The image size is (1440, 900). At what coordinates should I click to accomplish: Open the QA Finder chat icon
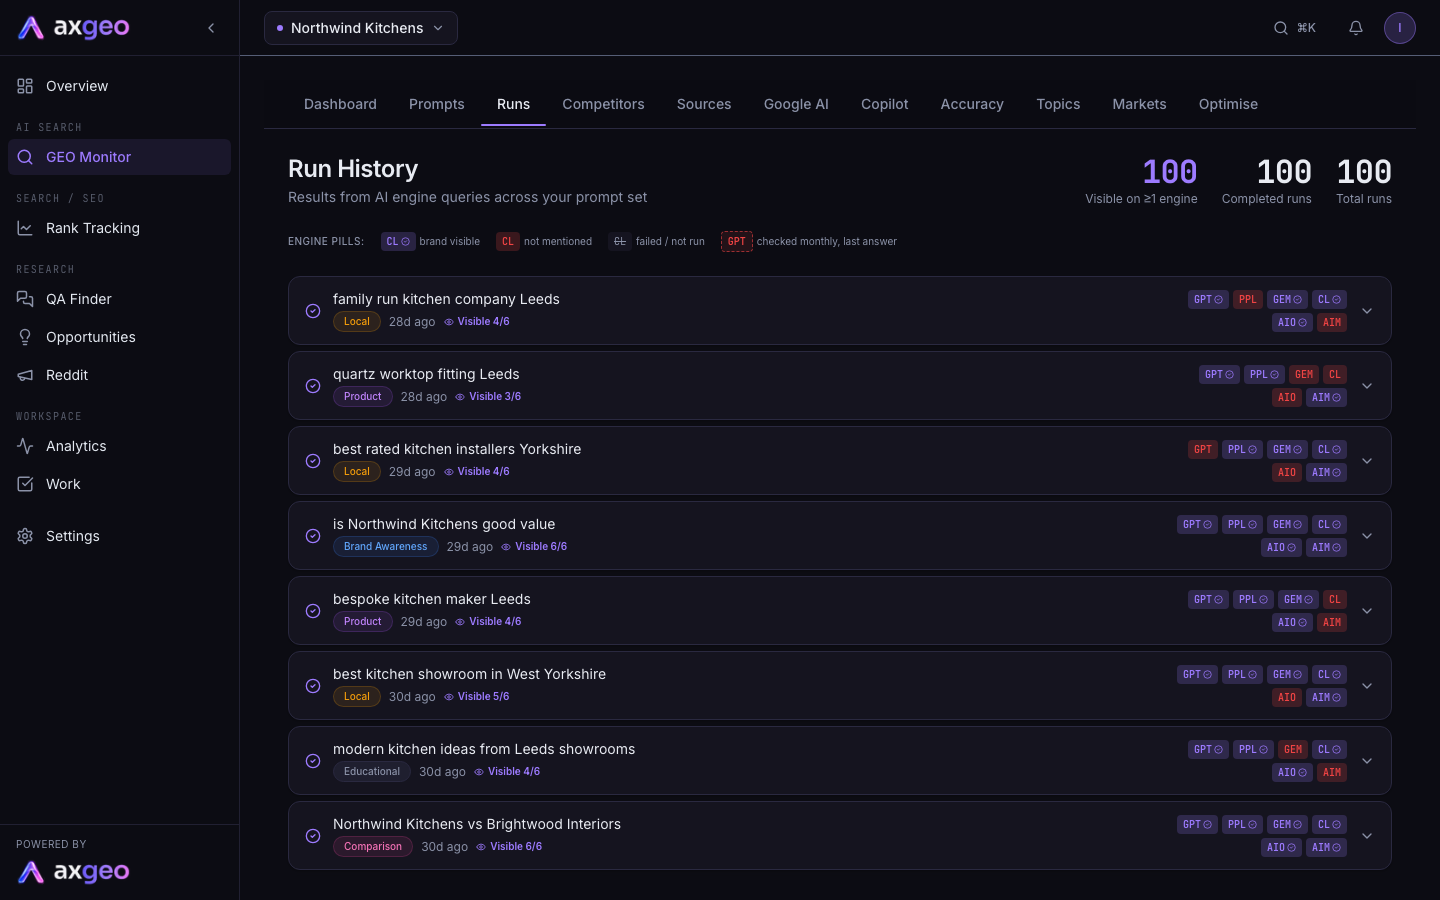(x=25, y=299)
